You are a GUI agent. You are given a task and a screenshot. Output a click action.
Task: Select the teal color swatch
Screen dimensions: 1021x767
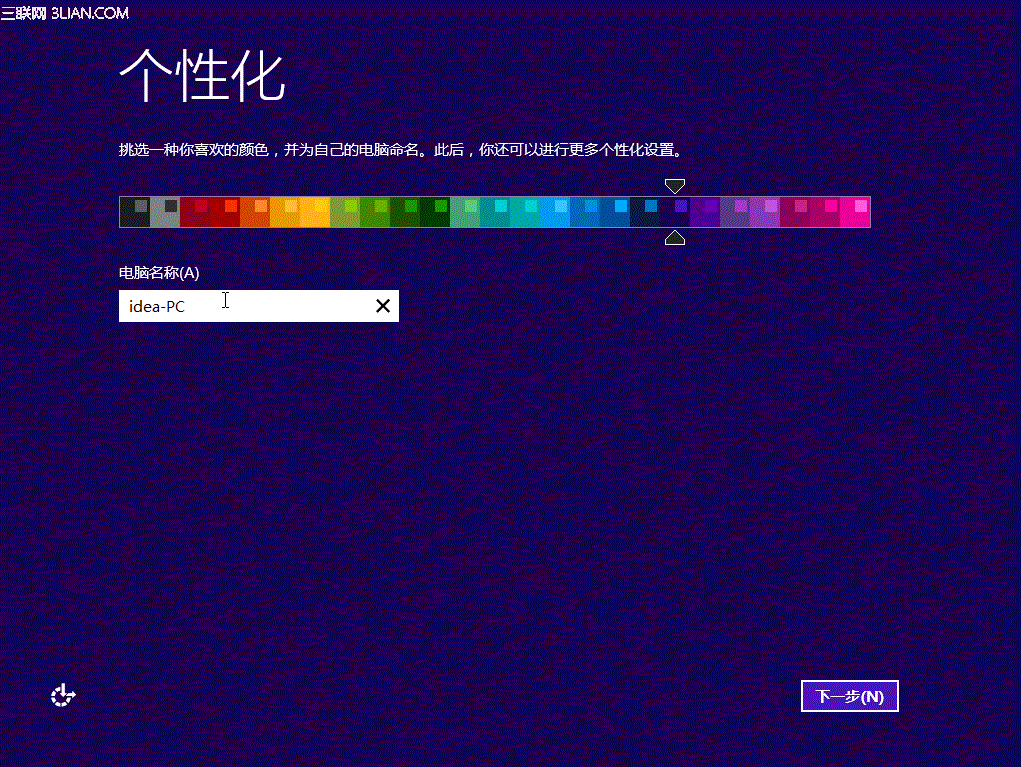495,212
